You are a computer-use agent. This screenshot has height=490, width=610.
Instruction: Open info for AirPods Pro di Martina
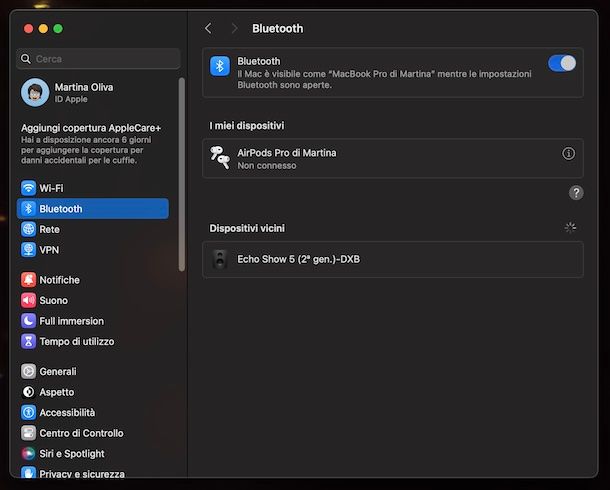568,154
